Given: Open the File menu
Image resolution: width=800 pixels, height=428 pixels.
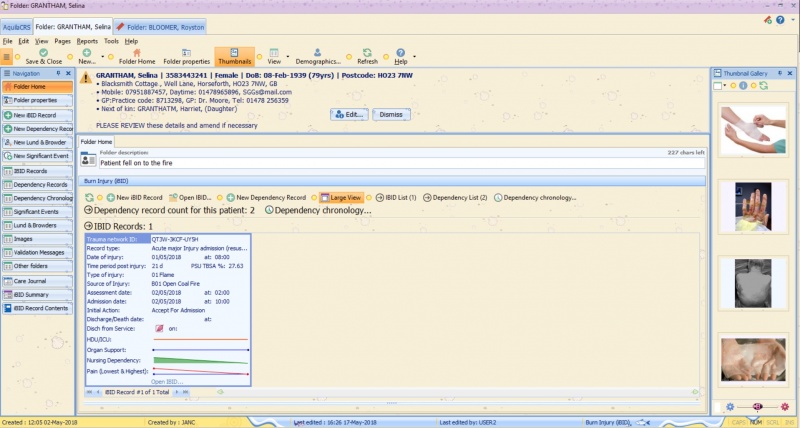Looking at the screenshot, I should point(7,41).
